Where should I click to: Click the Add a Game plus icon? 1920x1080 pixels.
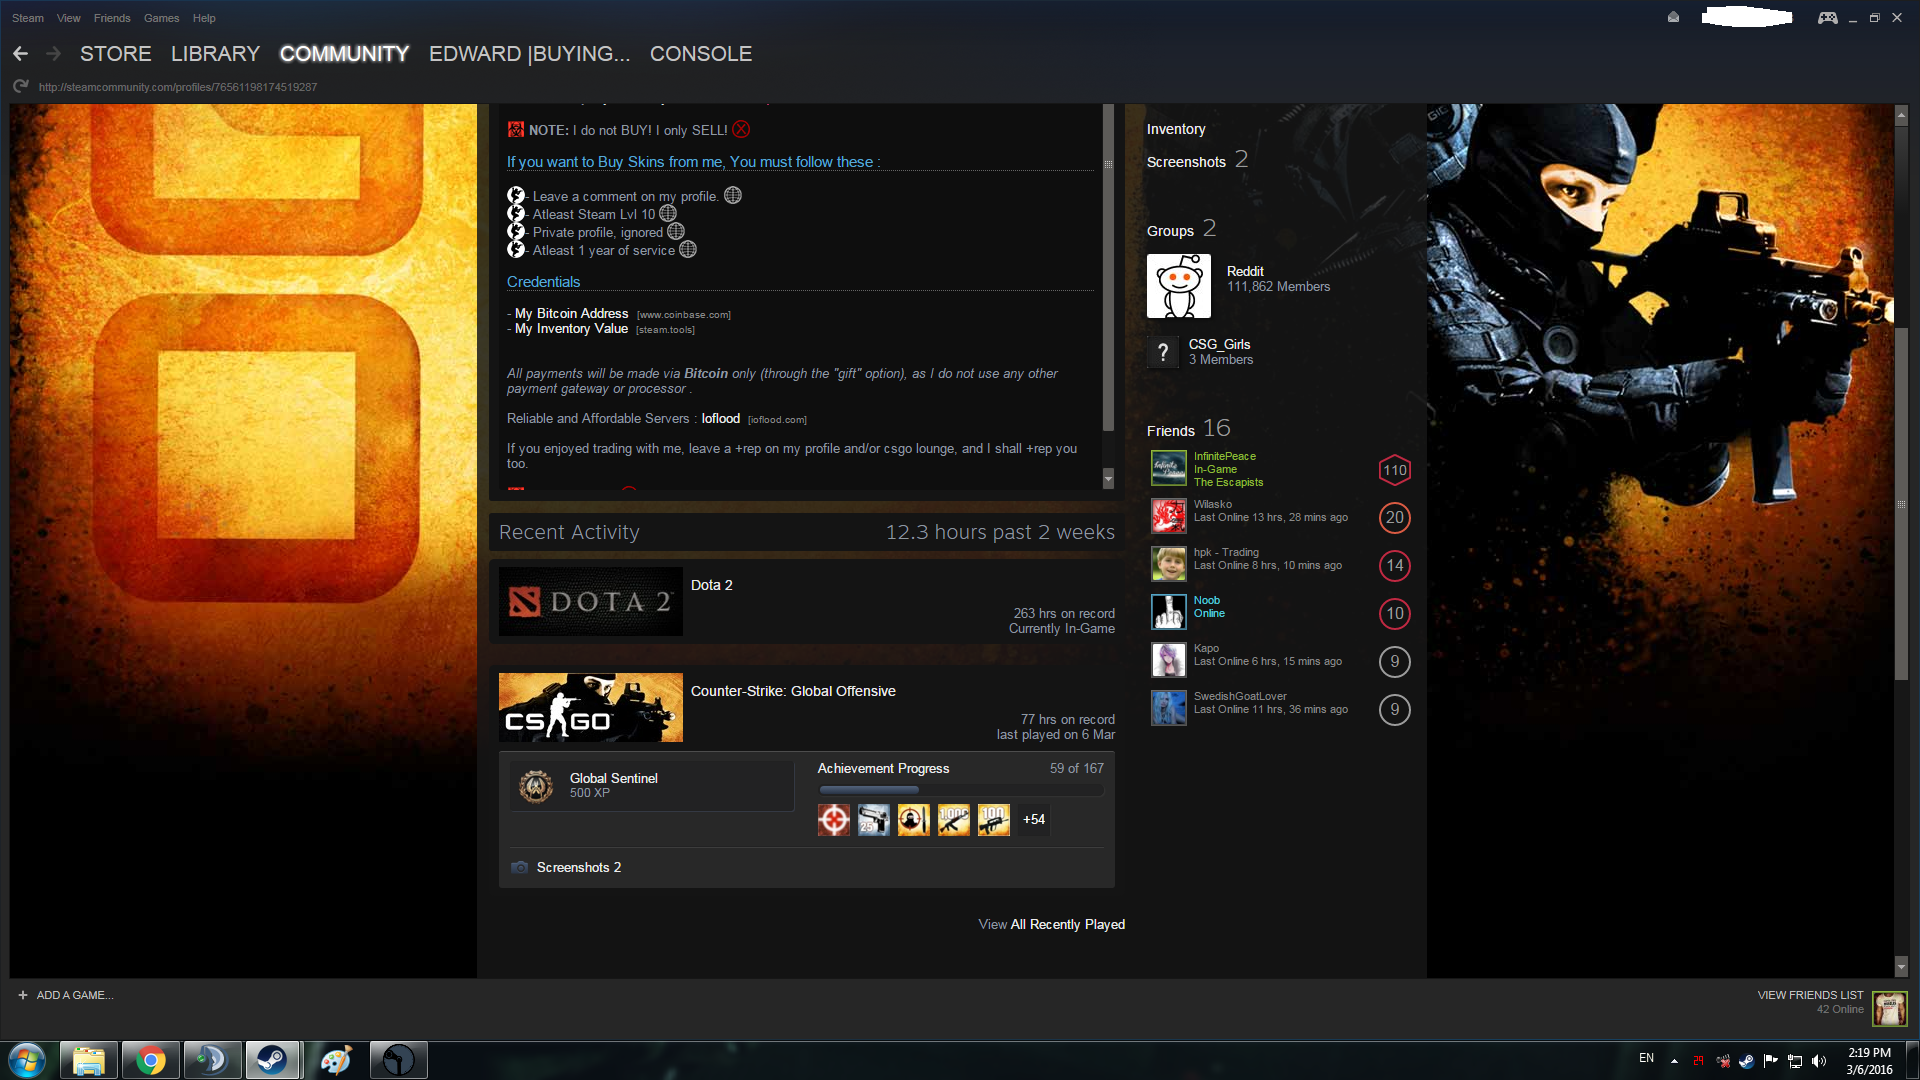pos(23,995)
